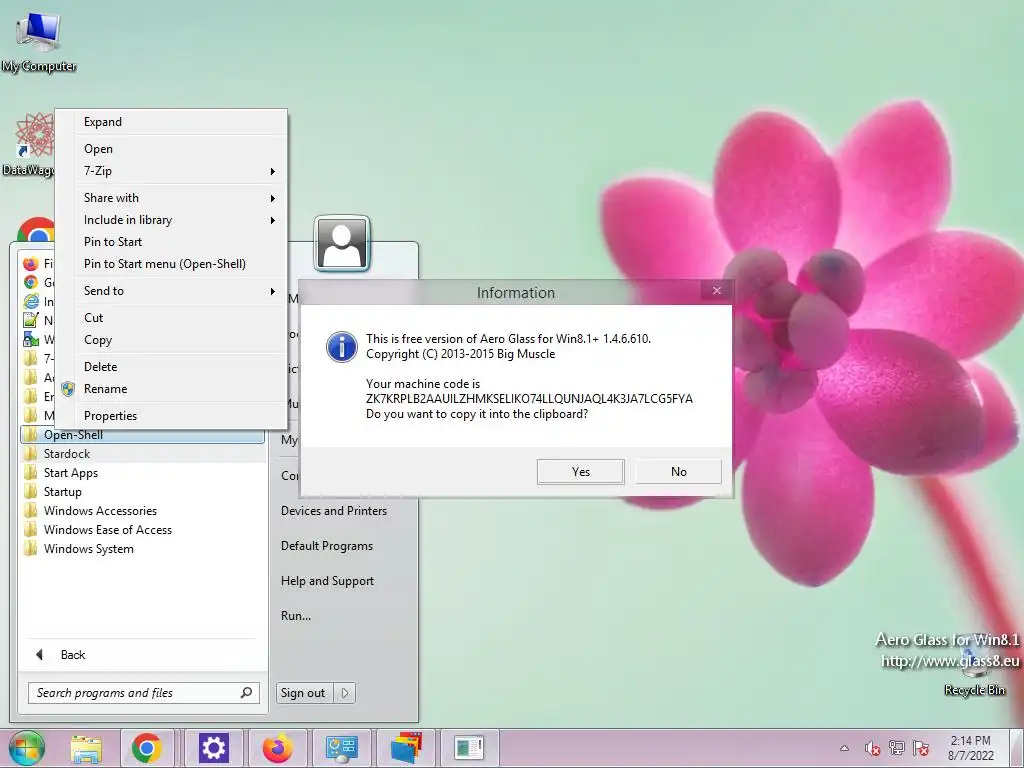This screenshot has width=1024, height=768.
Task: Choose Open in the context menu
Action: (x=171, y=149)
